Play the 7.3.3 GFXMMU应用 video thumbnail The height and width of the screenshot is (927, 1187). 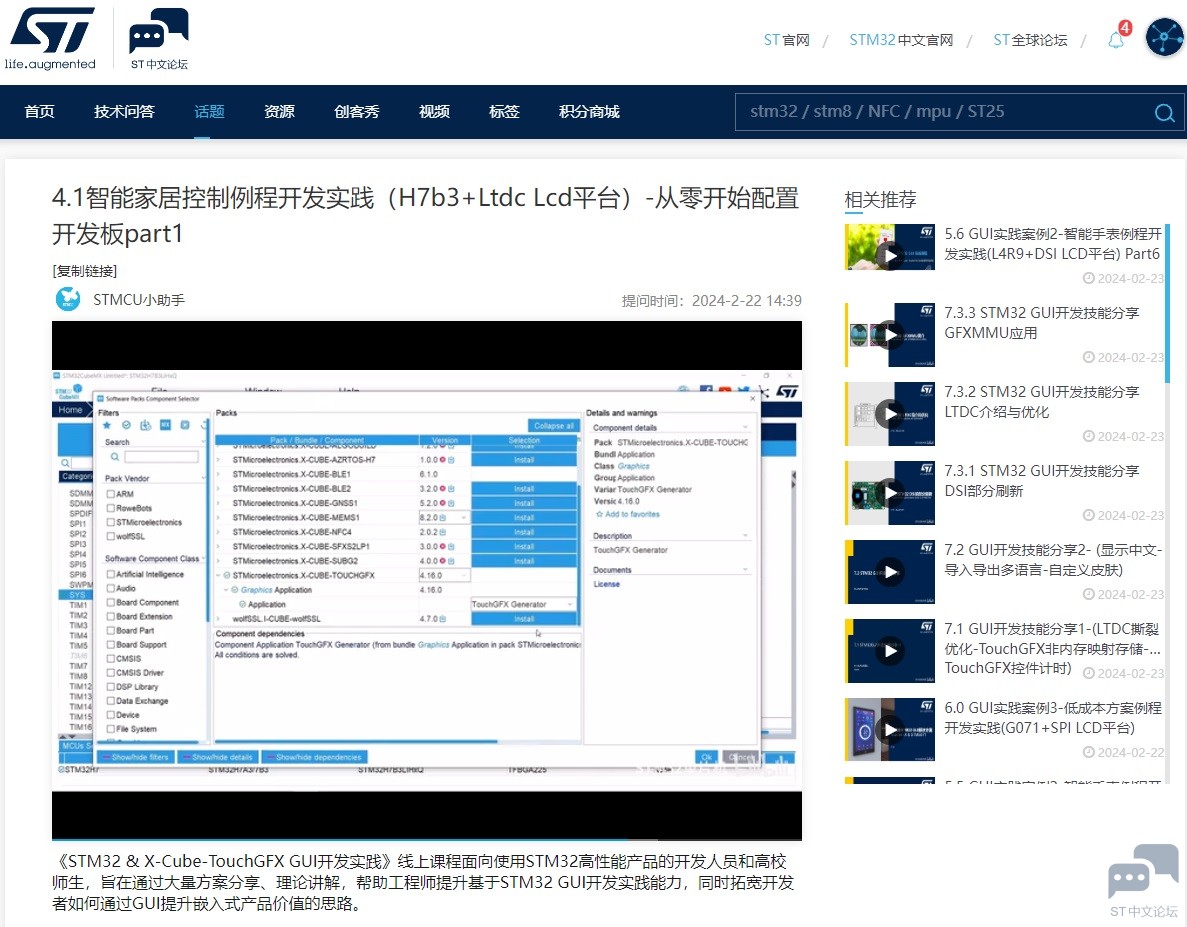click(890, 334)
